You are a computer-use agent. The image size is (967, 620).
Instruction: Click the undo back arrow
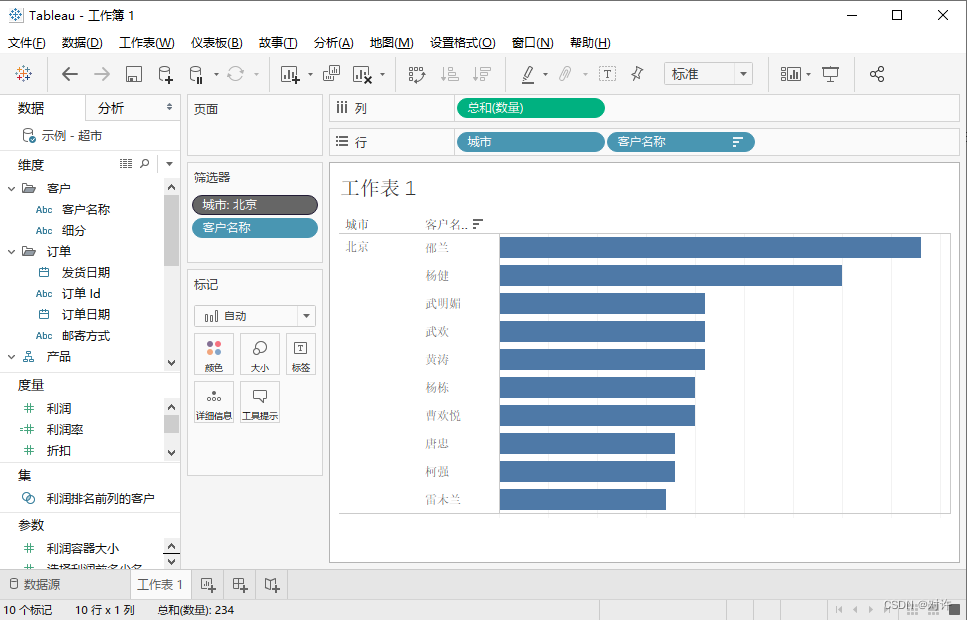70,74
